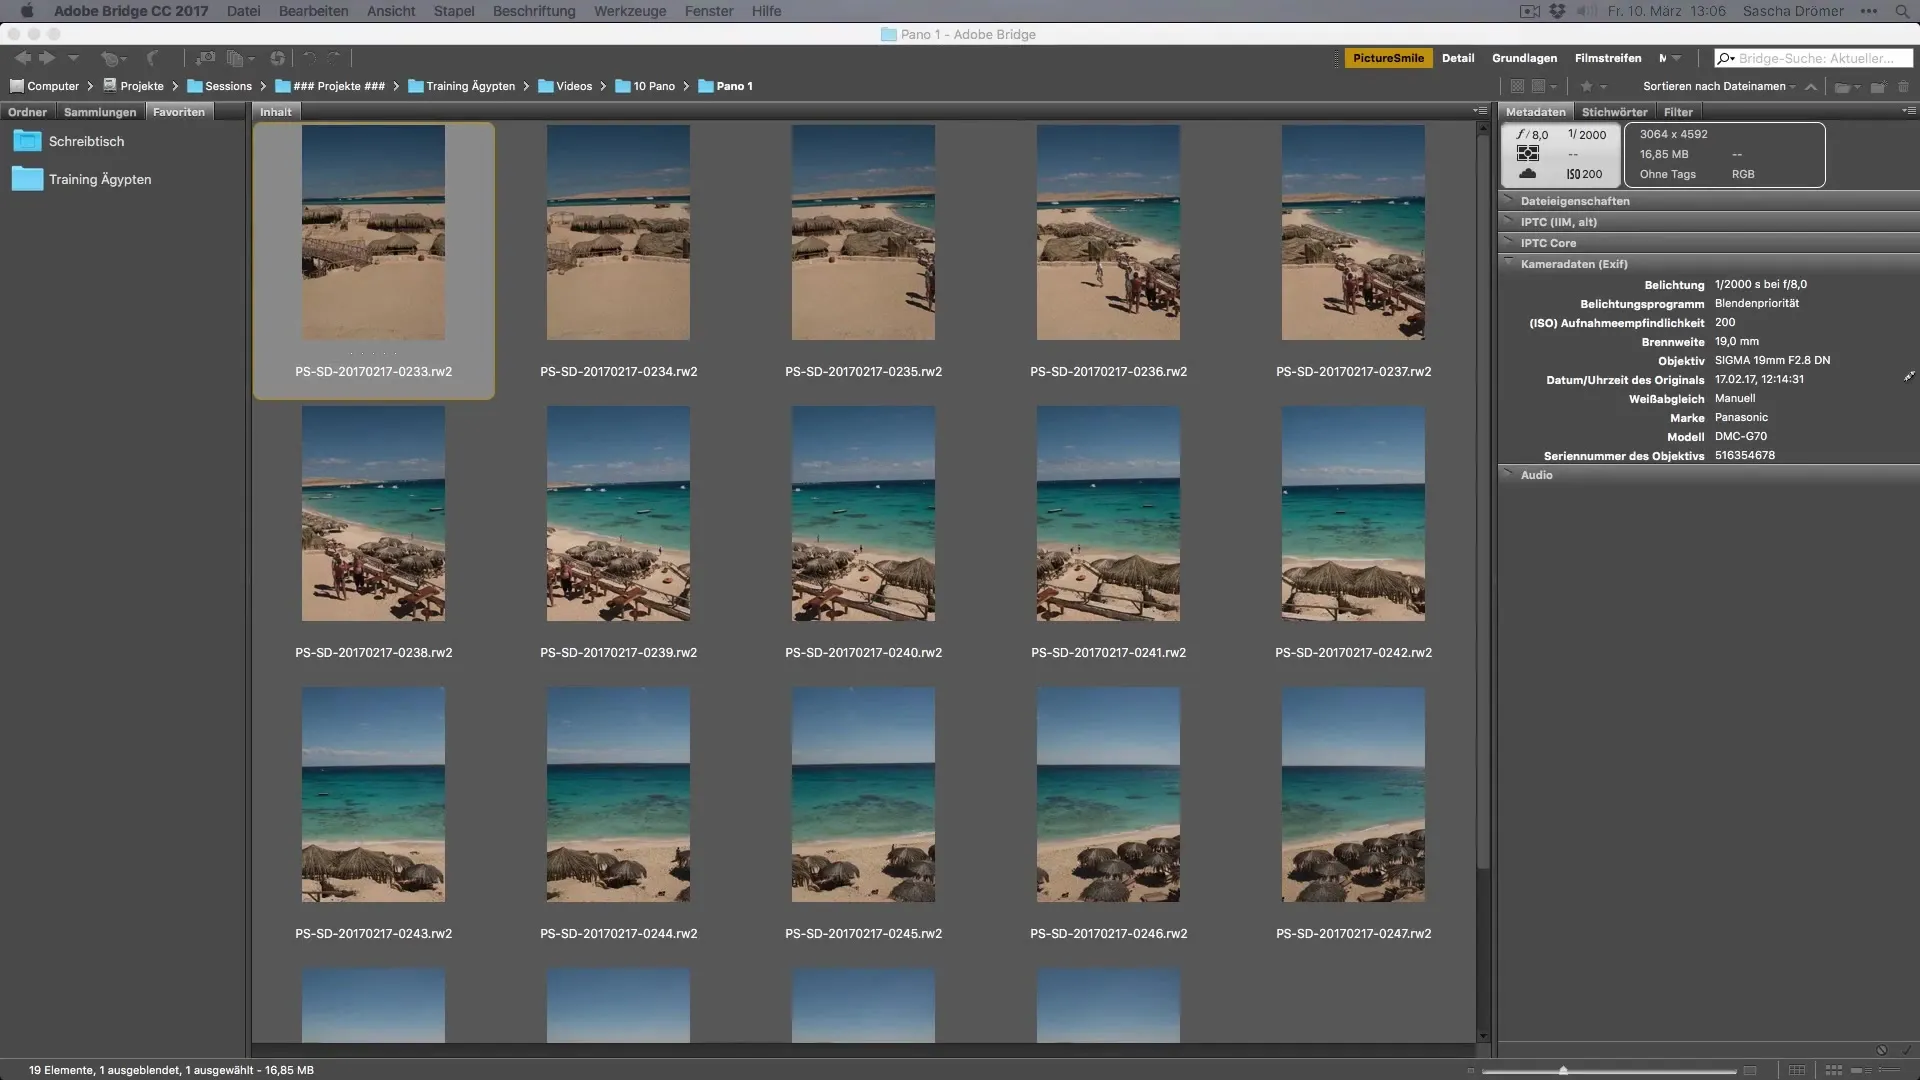Click the thumbnail size slider
1920x1080 pixels.
pyautogui.click(x=1563, y=1070)
